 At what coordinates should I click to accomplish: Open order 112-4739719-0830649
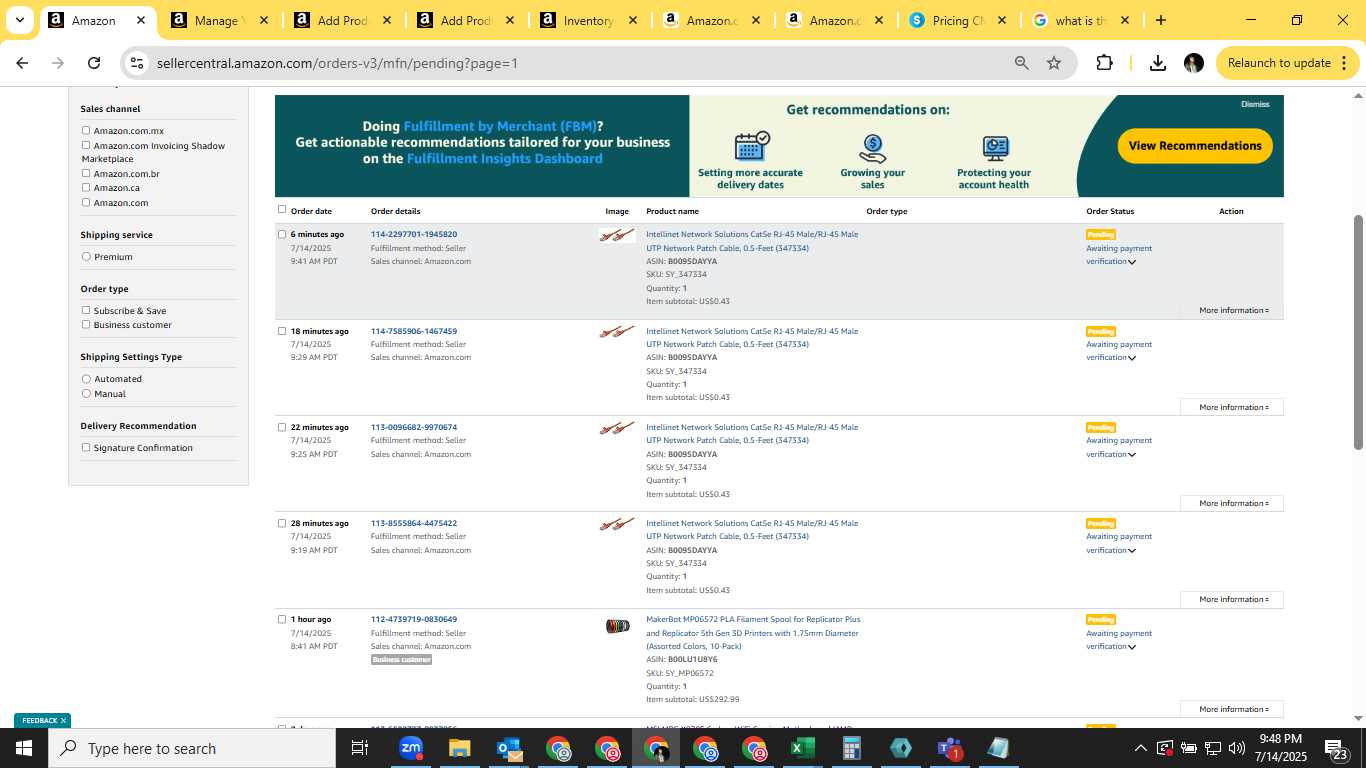pyautogui.click(x=414, y=619)
